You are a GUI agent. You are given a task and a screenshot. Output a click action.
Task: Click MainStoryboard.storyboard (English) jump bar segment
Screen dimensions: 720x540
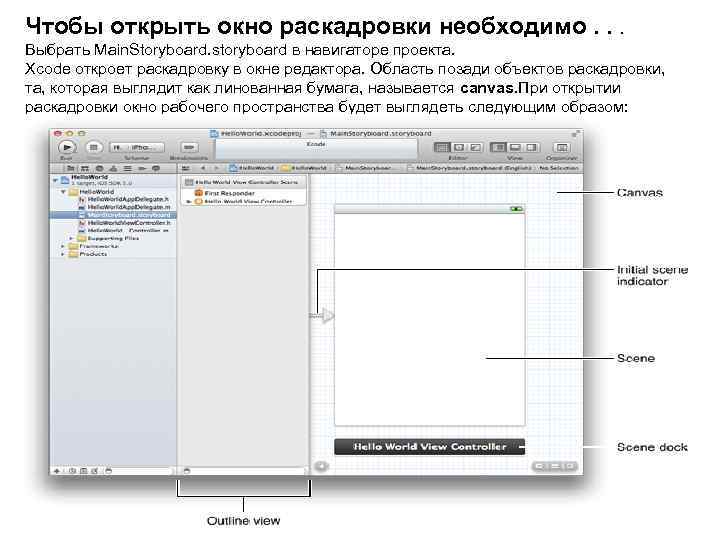470,168
